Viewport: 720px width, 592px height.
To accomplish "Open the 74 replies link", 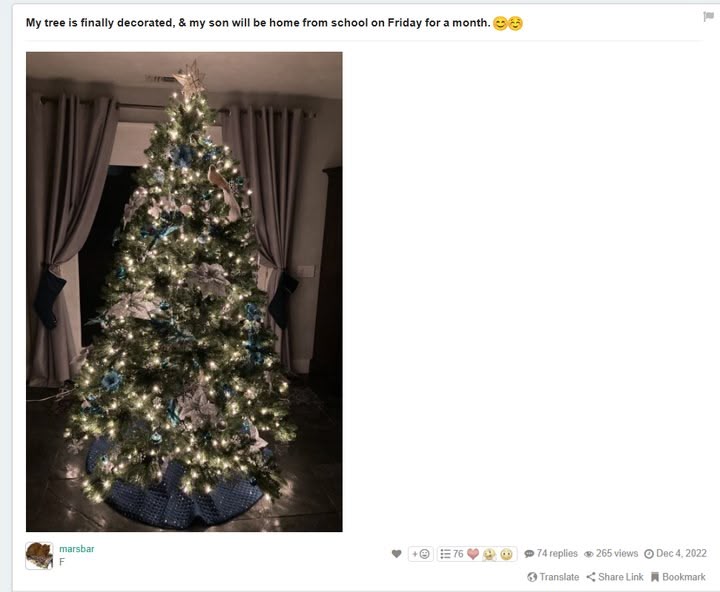I will coord(551,553).
